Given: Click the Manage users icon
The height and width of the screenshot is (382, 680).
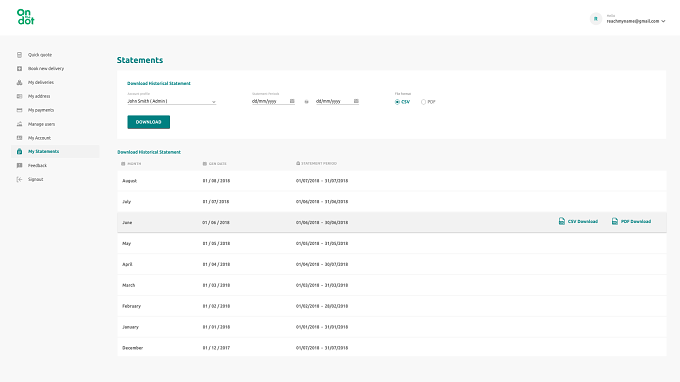Looking at the screenshot, I should (19, 124).
